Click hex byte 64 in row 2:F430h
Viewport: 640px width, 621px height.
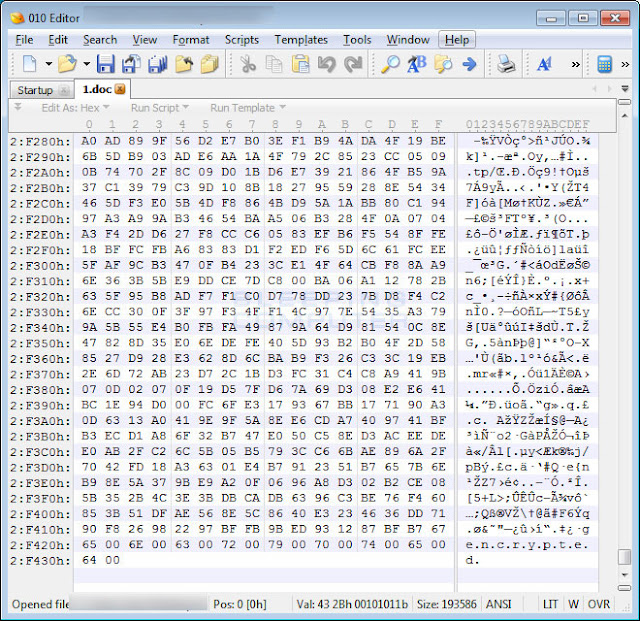pyautogui.click(x=89, y=560)
